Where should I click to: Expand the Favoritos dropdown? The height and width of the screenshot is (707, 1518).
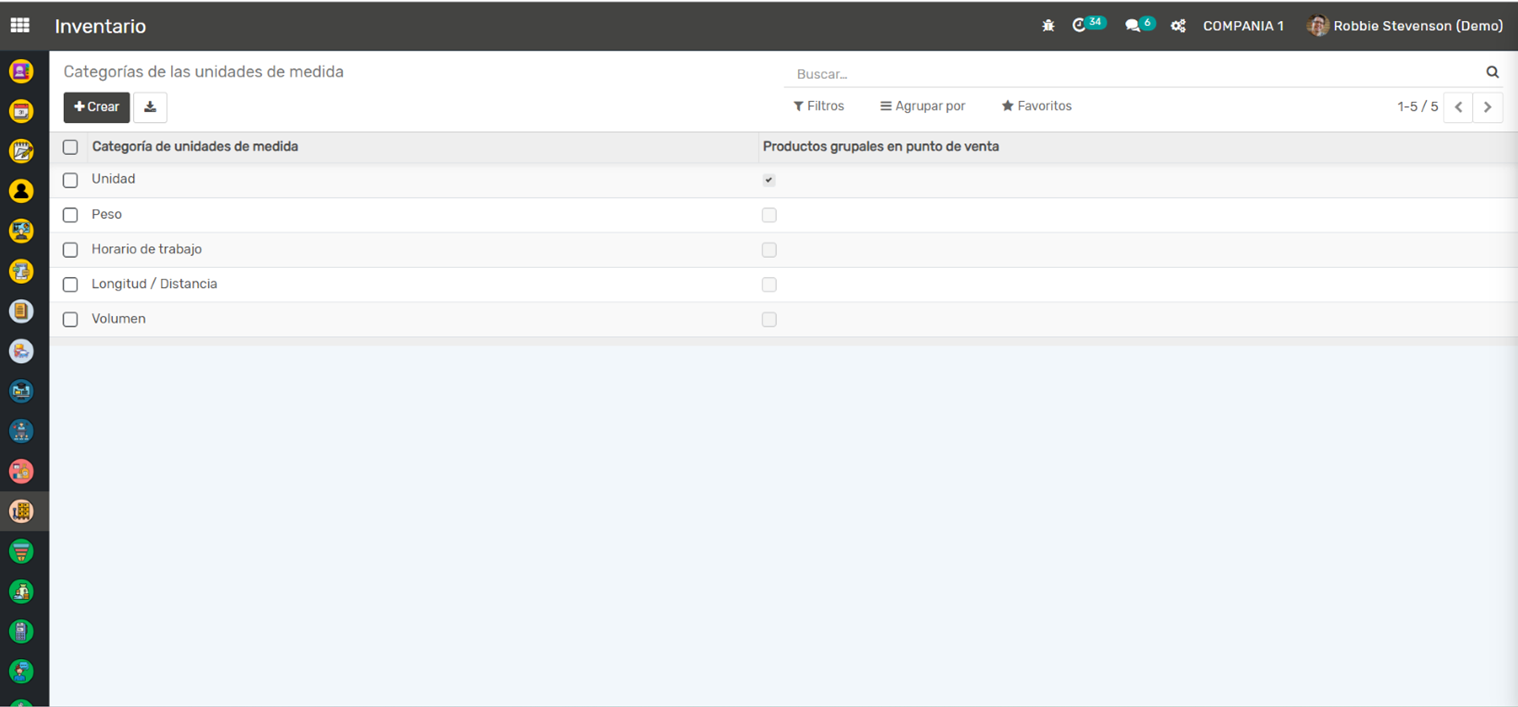pyautogui.click(x=1037, y=106)
